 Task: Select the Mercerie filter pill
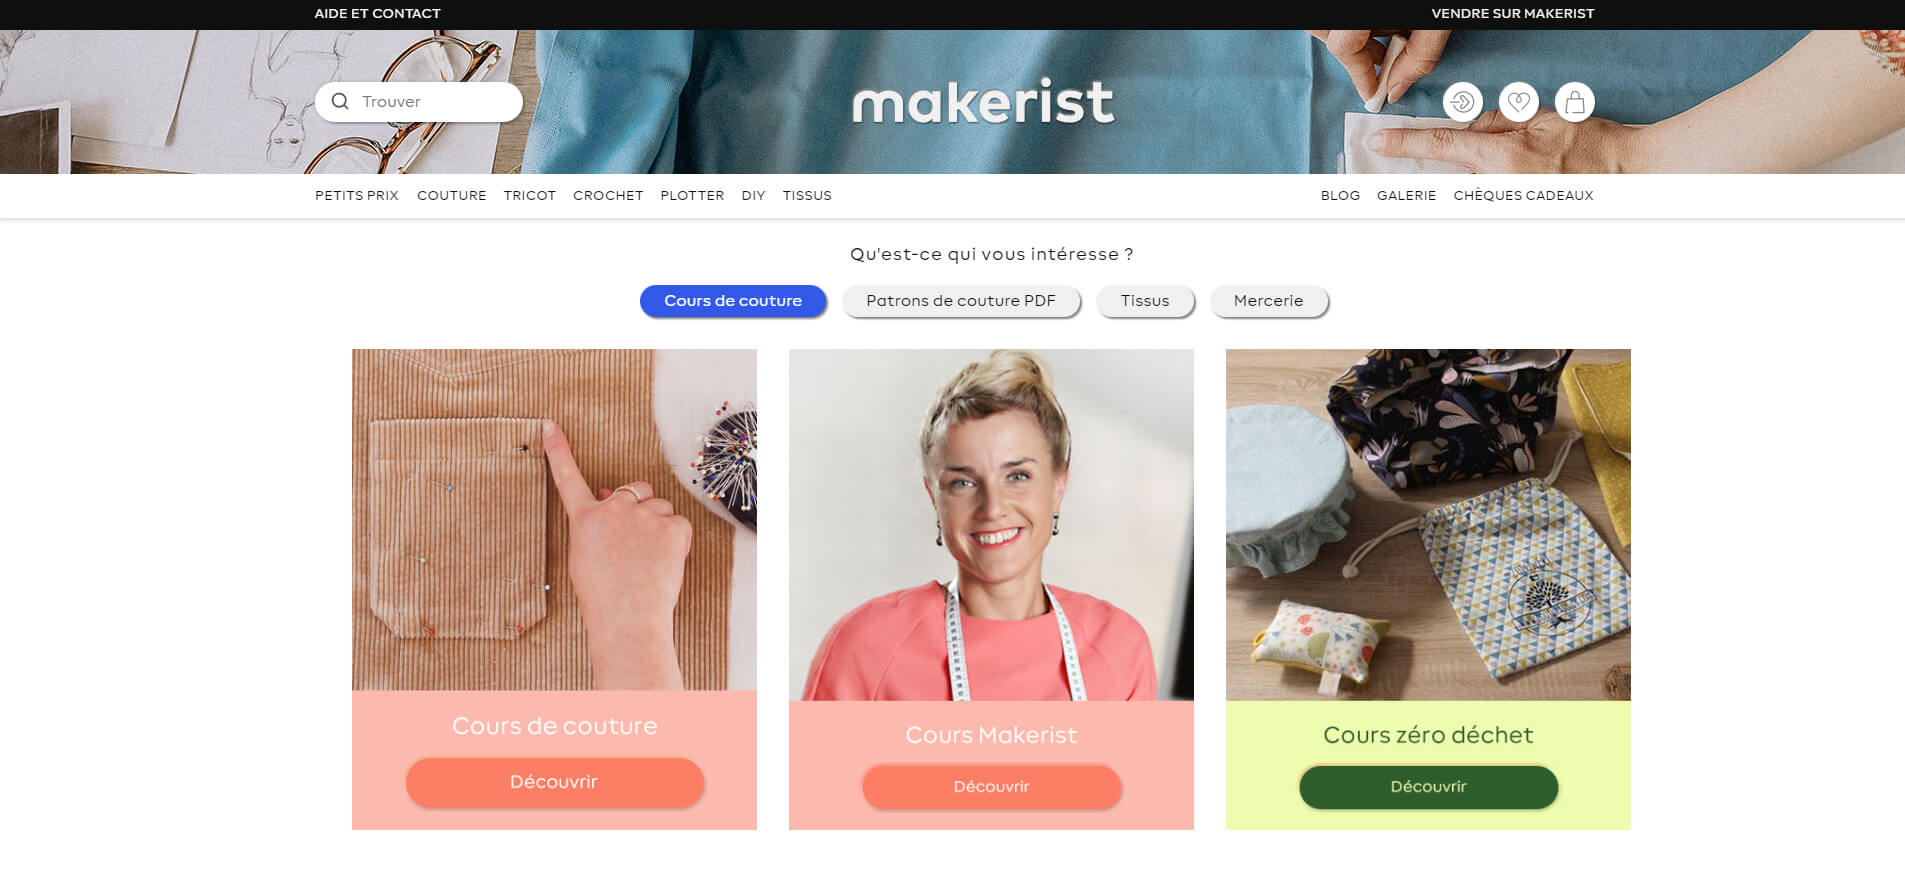(x=1268, y=301)
